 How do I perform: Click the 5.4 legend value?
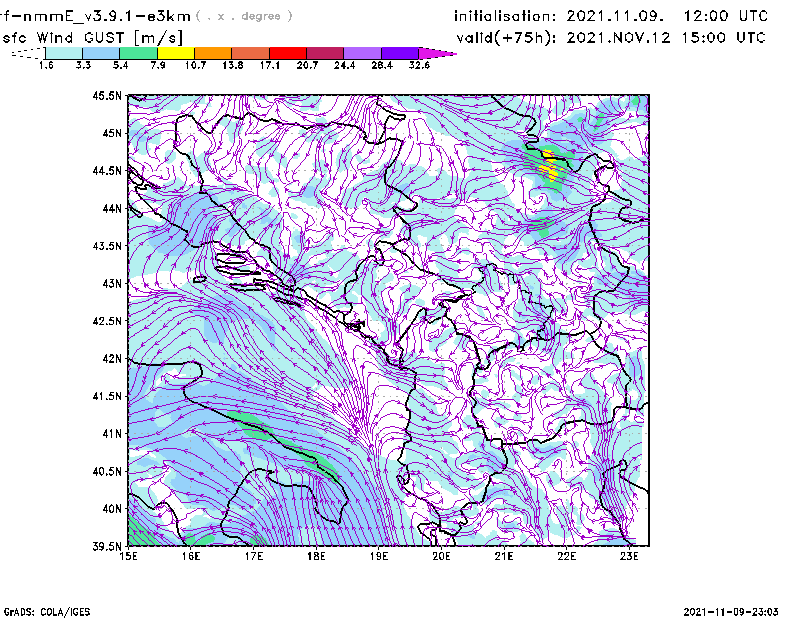(x=120, y=65)
